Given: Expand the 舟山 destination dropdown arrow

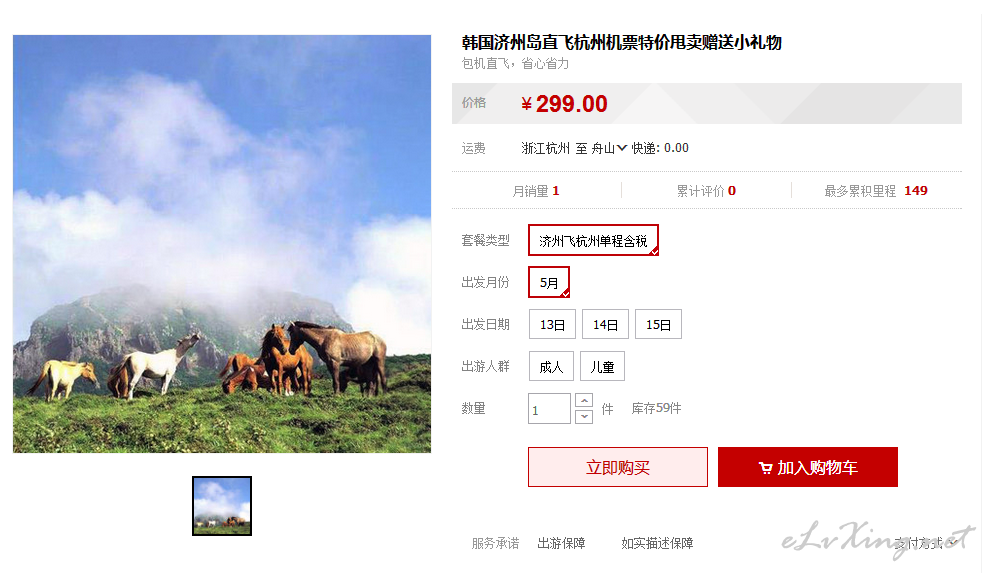Looking at the screenshot, I should tap(622, 148).
